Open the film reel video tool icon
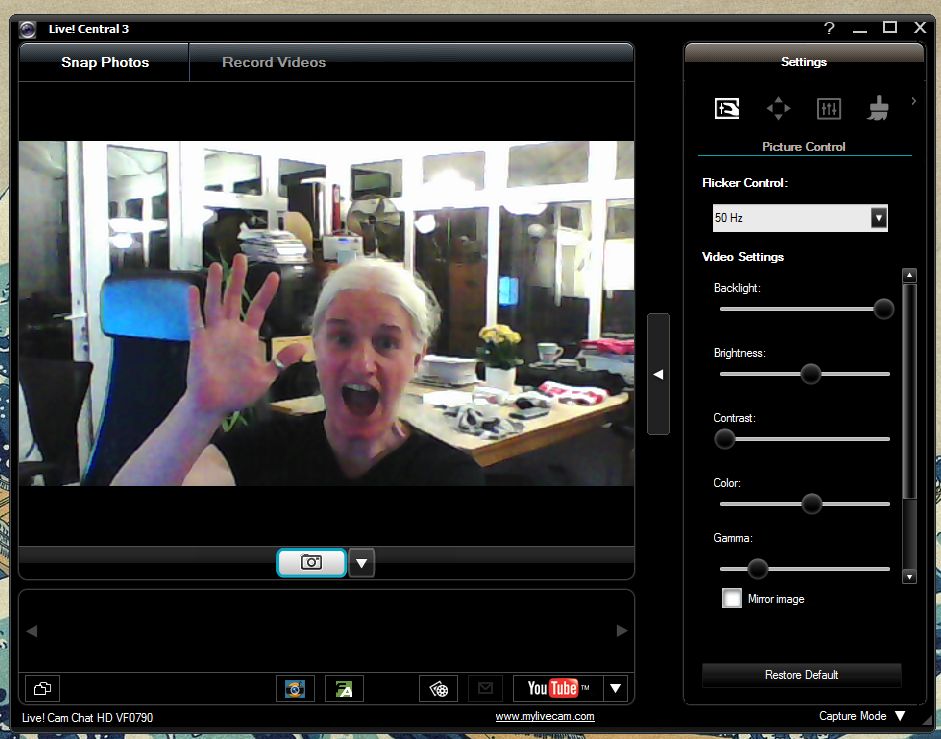Image resolution: width=941 pixels, height=739 pixels. [x=438, y=689]
